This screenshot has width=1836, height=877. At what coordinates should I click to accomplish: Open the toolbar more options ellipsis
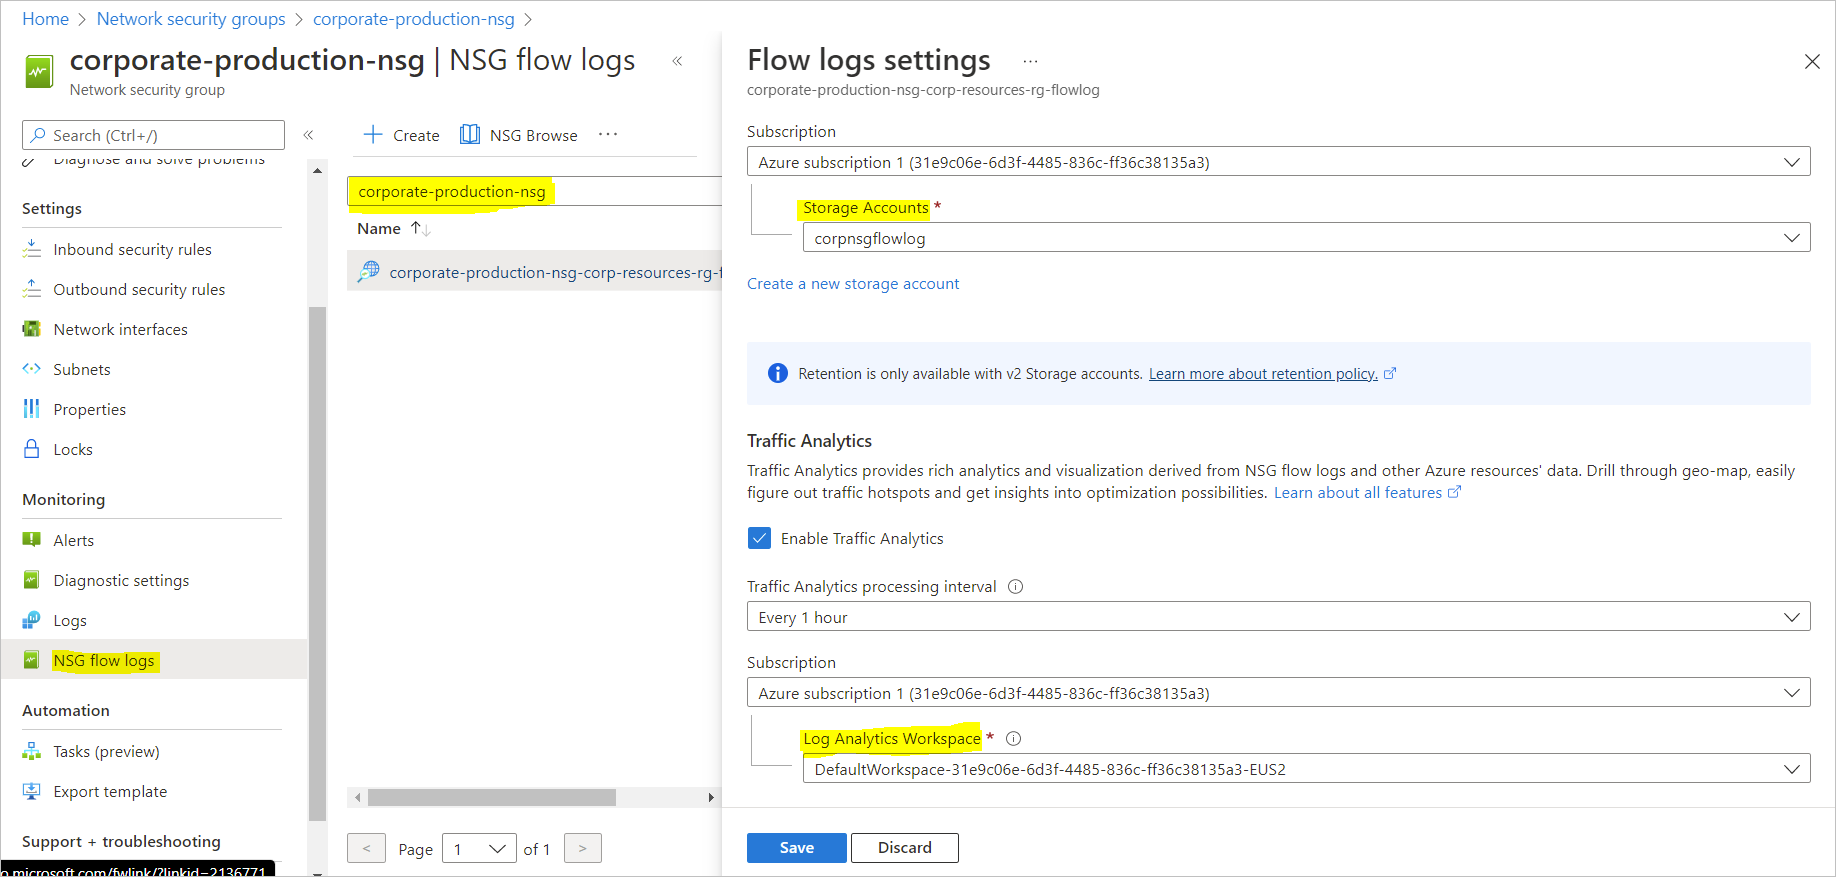point(608,134)
